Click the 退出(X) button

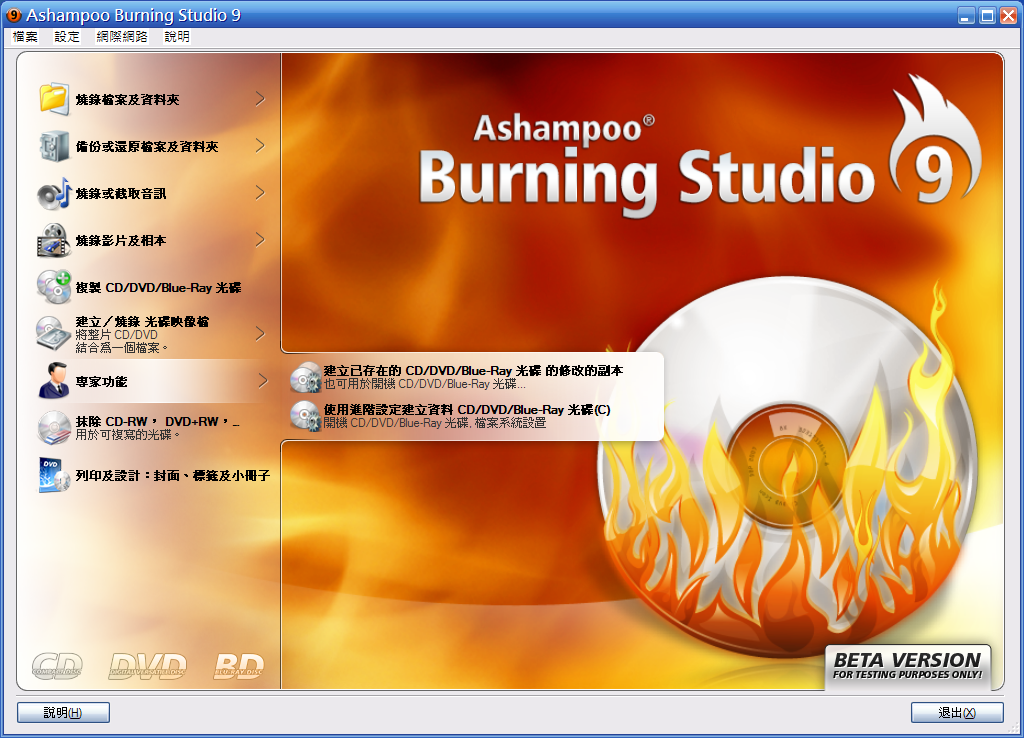point(957,713)
